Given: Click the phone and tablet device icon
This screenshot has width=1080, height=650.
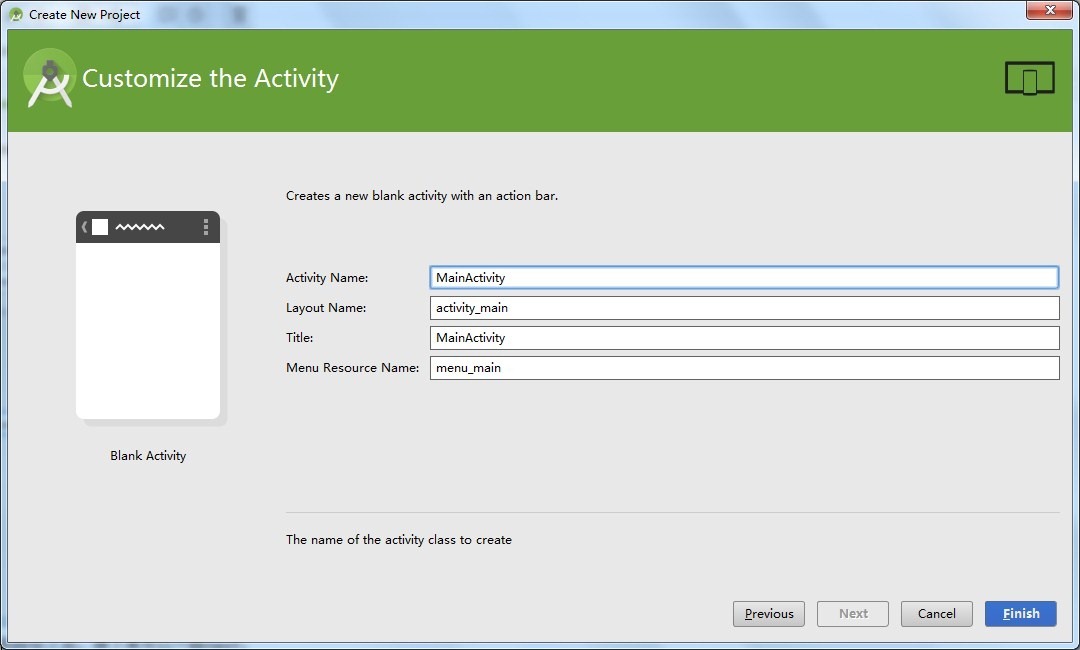Looking at the screenshot, I should pyautogui.click(x=1029, y=78).
